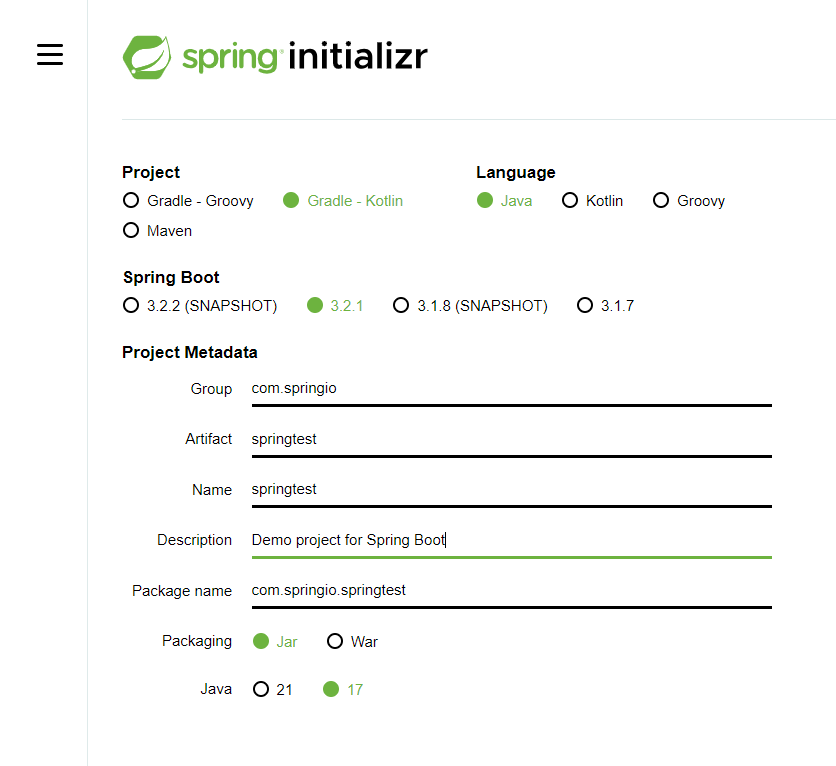
Task: Select Java language option
Action: tap(485, 200)
